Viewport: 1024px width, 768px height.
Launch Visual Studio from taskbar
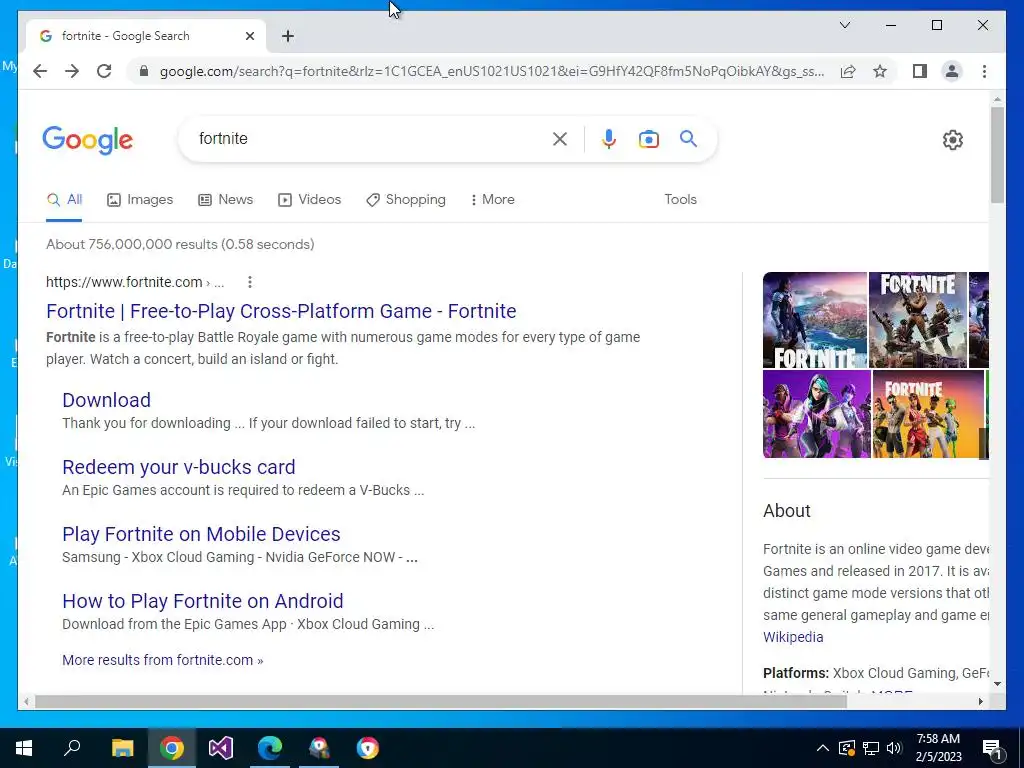point(221,748)
